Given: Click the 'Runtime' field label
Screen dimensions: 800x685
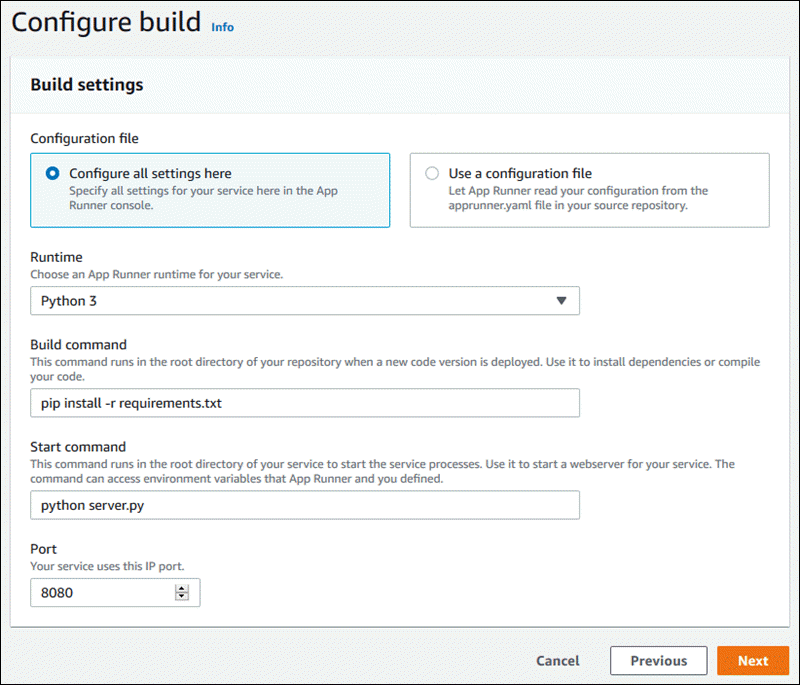Looking at the screenshot, I should pyautogui.click(x=56, y=257).
